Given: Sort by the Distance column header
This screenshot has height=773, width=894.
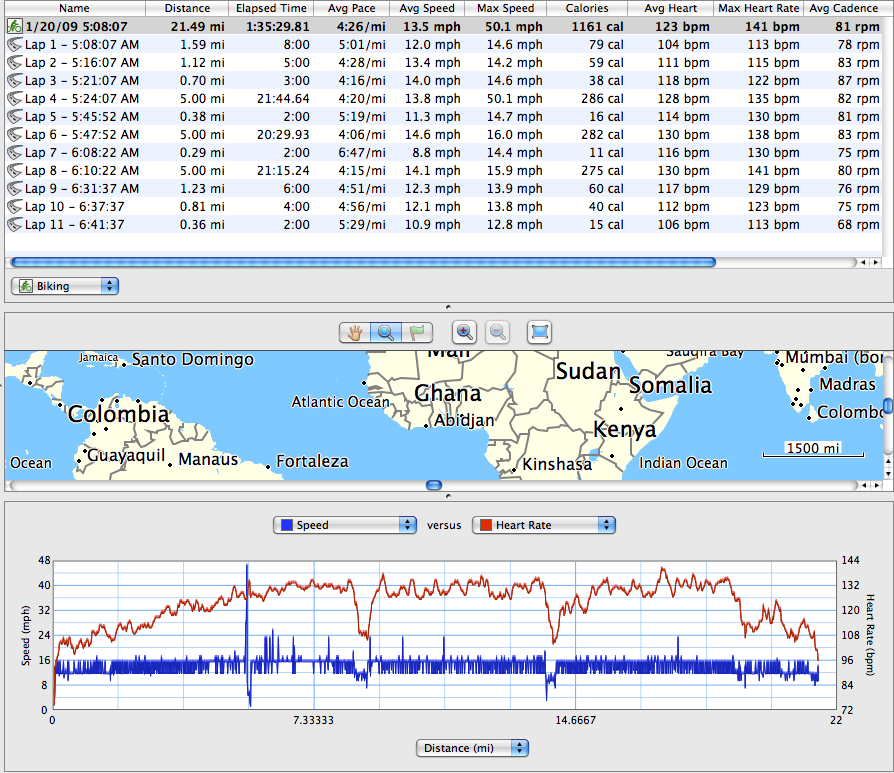Looking at the screenshot, I should tap(187, 8).
